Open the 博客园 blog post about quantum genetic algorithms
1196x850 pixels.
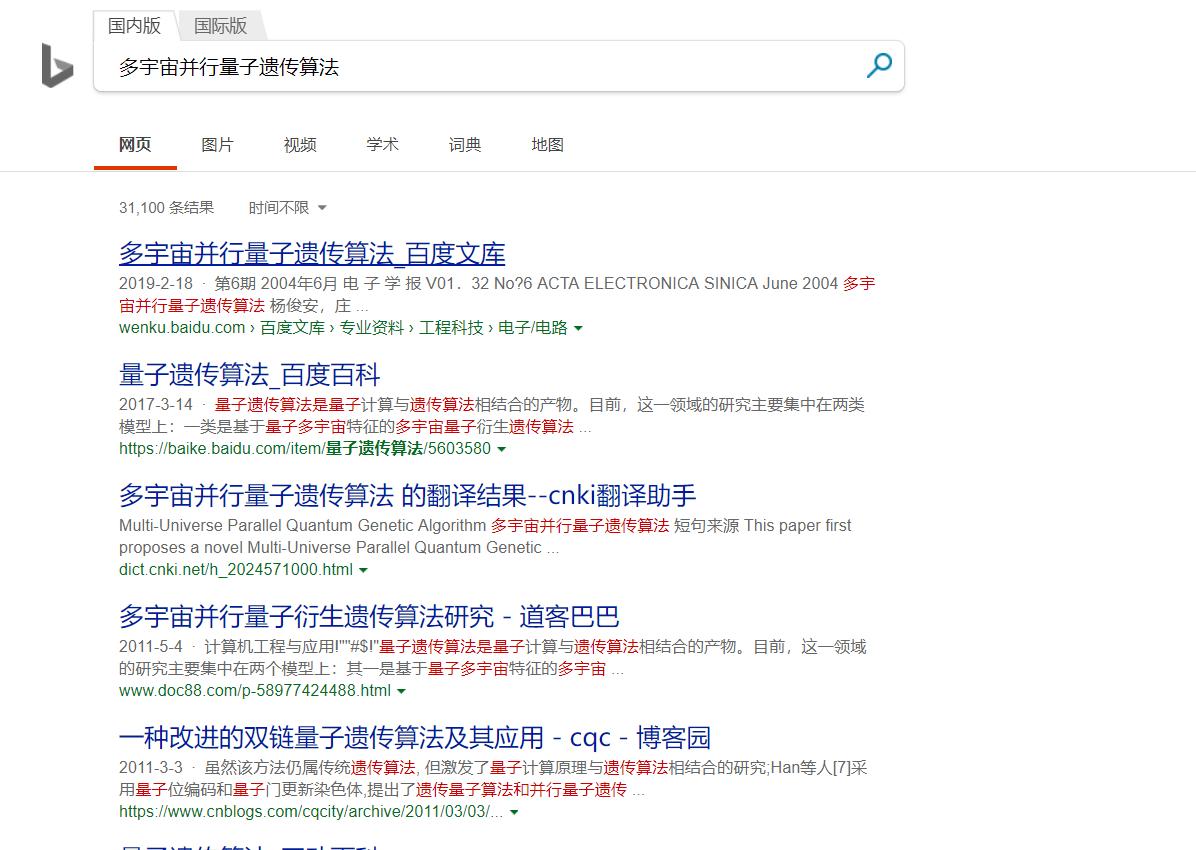coord(414,737)
